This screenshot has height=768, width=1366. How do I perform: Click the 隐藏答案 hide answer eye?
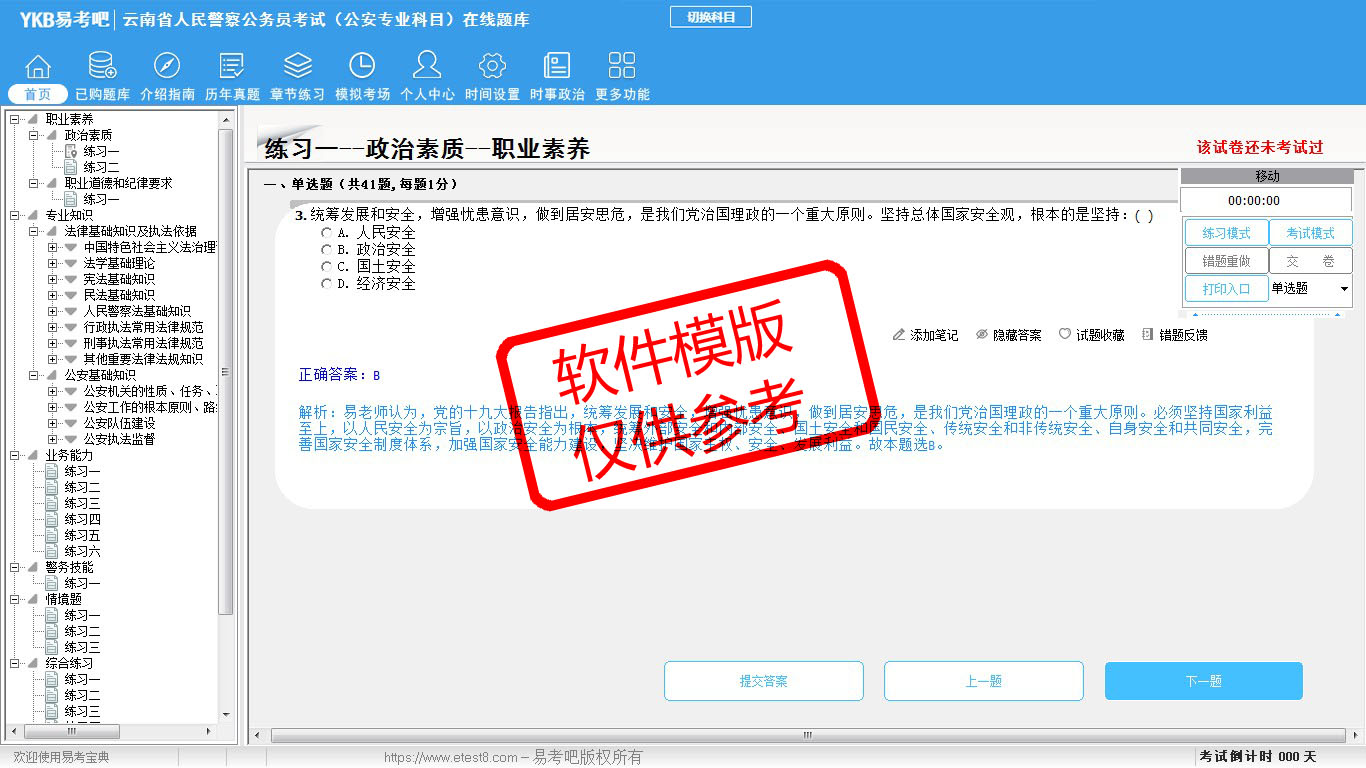[982, 335]
